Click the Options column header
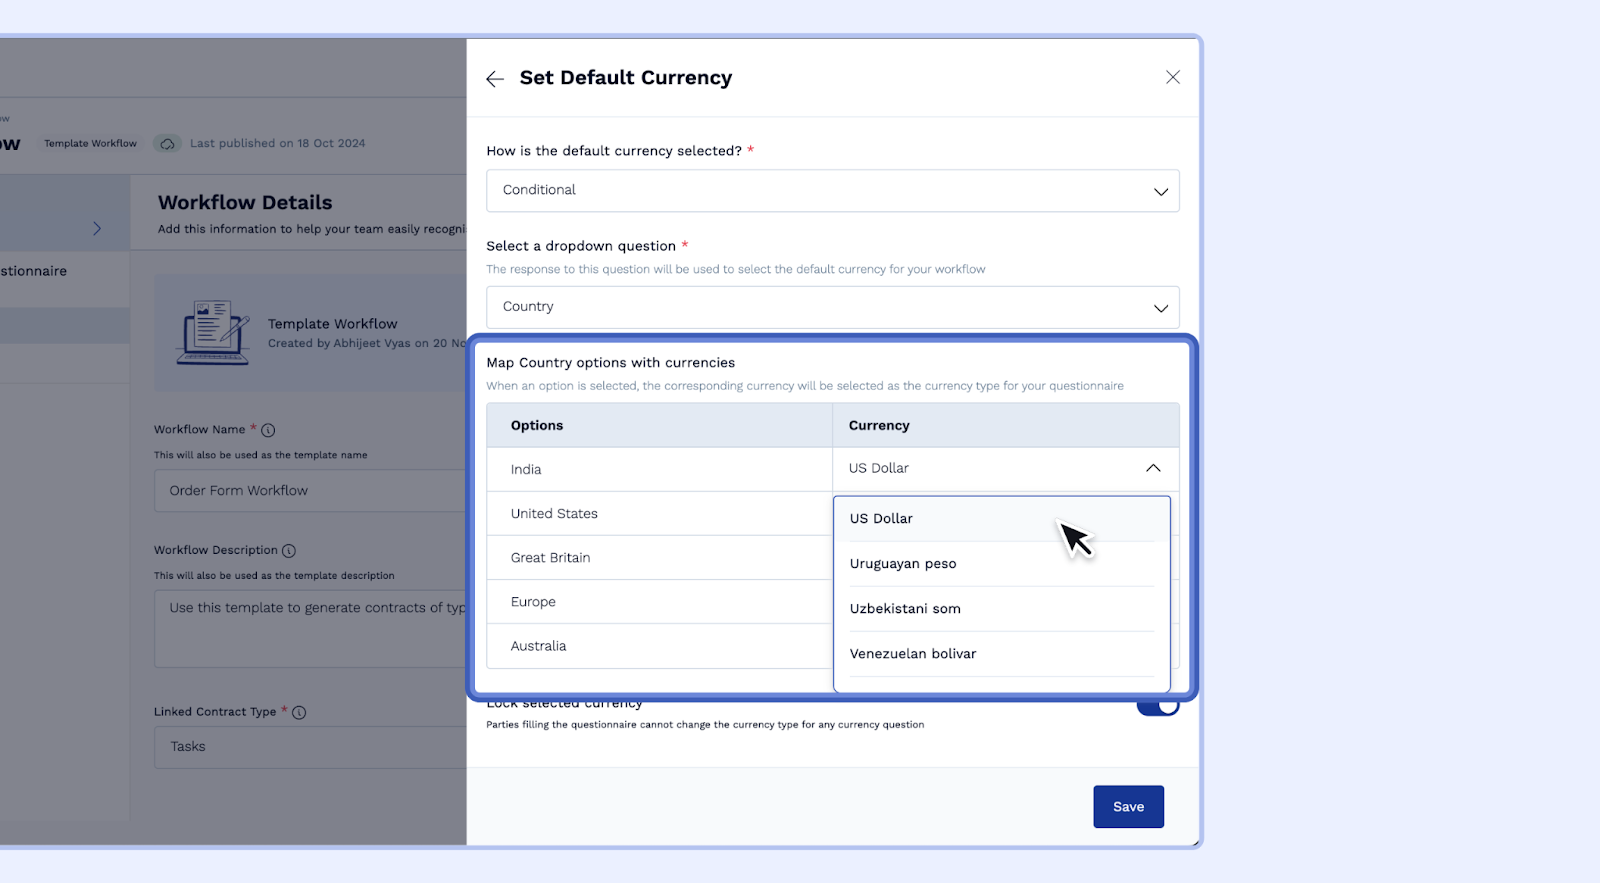The width and height of the screenshot is (1600, 883). point(660,425)
